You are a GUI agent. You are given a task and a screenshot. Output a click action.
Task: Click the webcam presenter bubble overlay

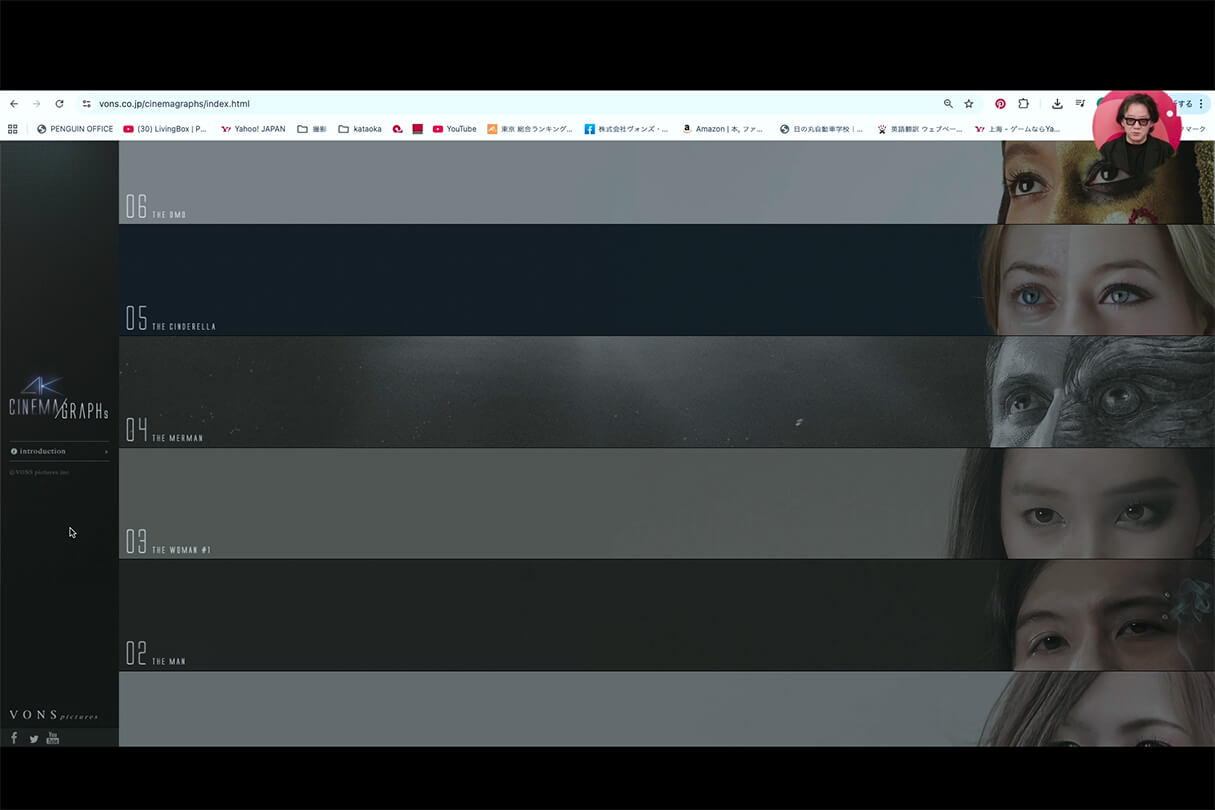(1137, 131)
